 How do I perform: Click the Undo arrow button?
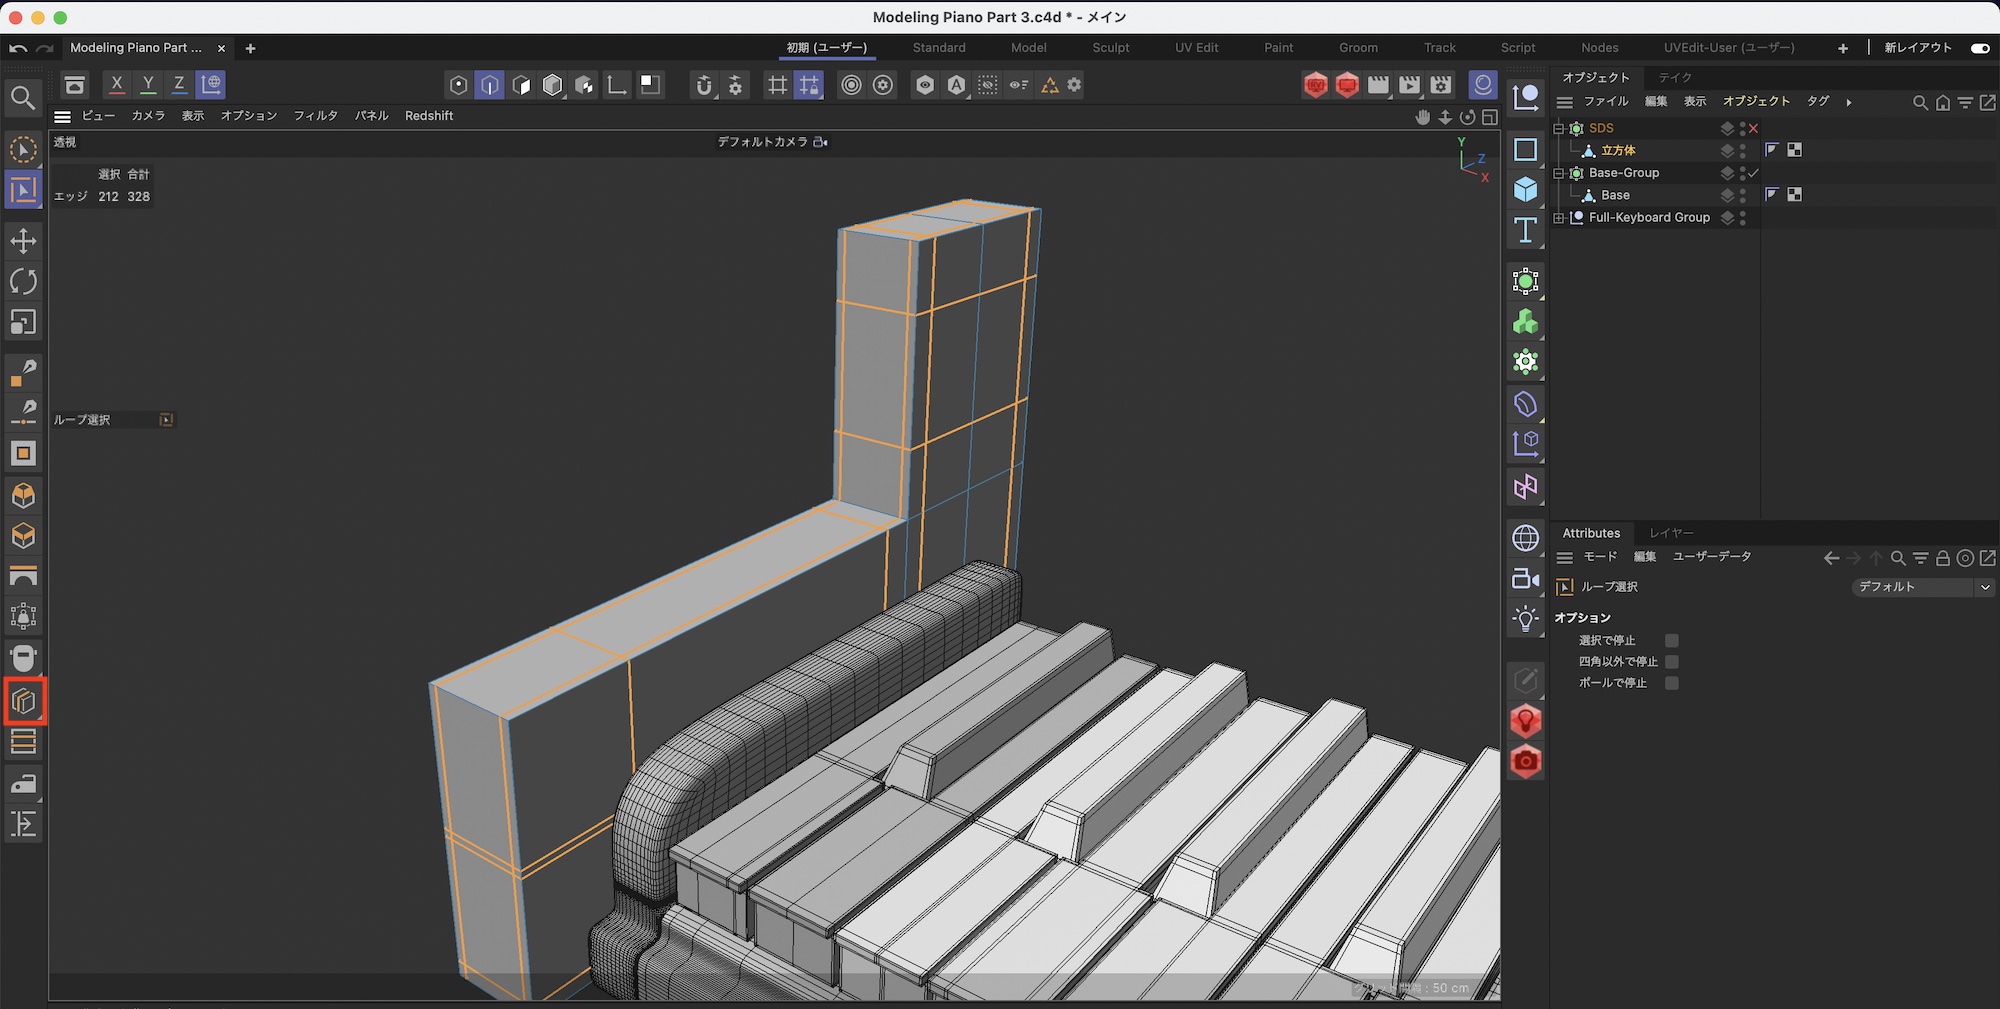point(18,48)
